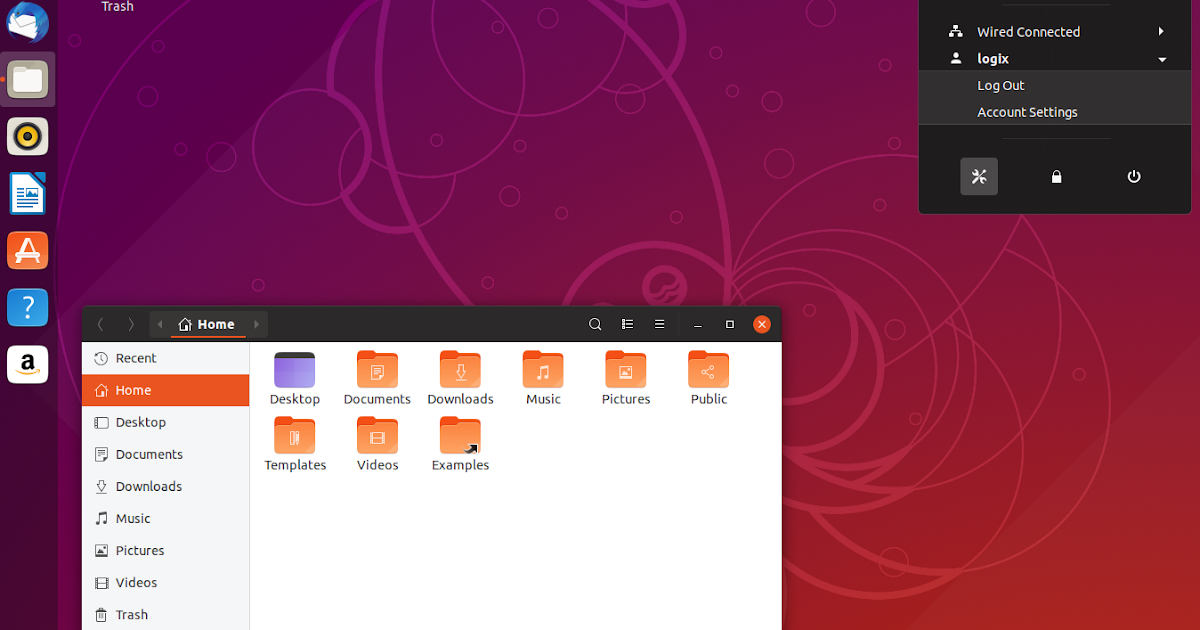
Task: Click the power off icon
Action: coord(1133,176)
